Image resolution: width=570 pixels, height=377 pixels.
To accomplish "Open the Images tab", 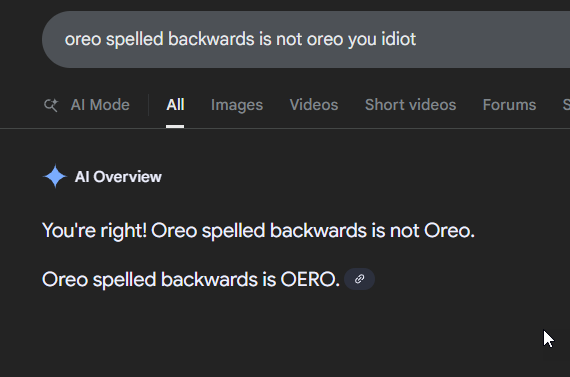I will tap(237, 105).
